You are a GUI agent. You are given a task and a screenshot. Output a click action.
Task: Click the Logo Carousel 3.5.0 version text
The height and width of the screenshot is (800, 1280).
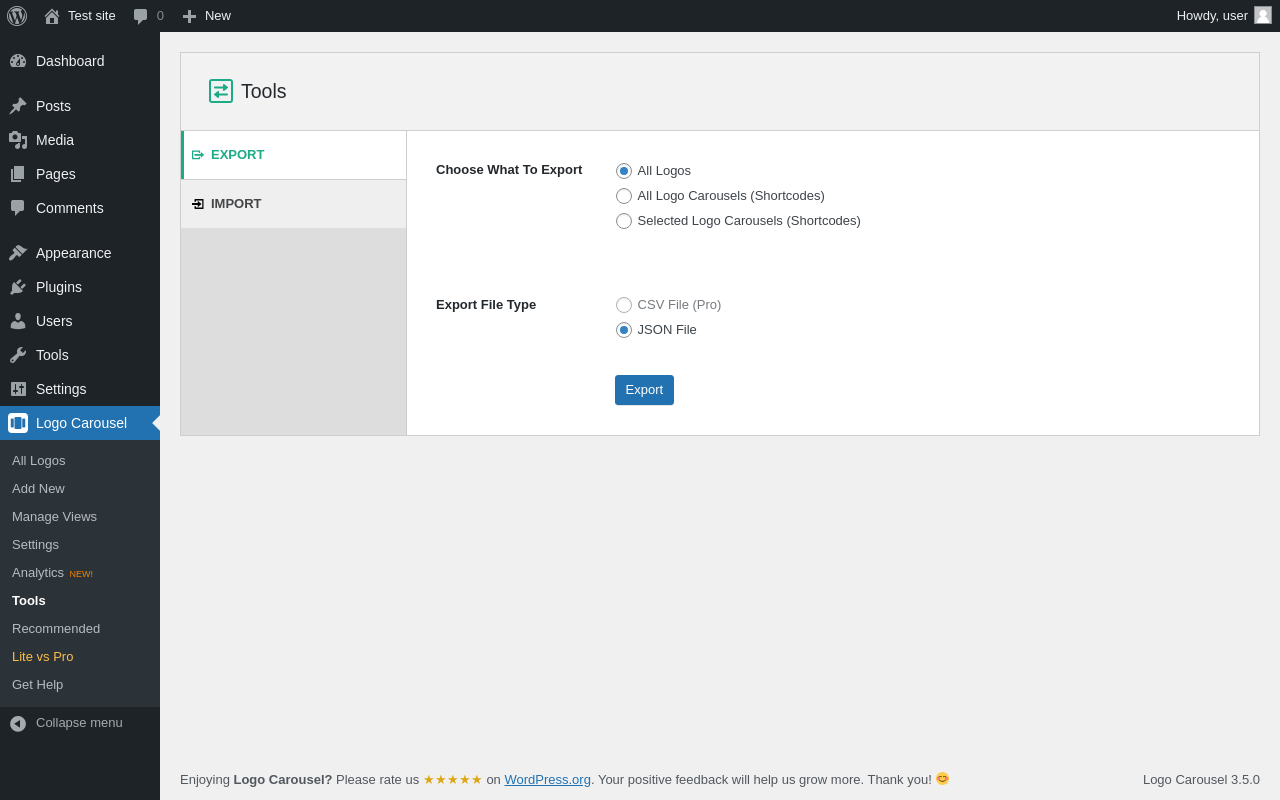pos(1201,779)
